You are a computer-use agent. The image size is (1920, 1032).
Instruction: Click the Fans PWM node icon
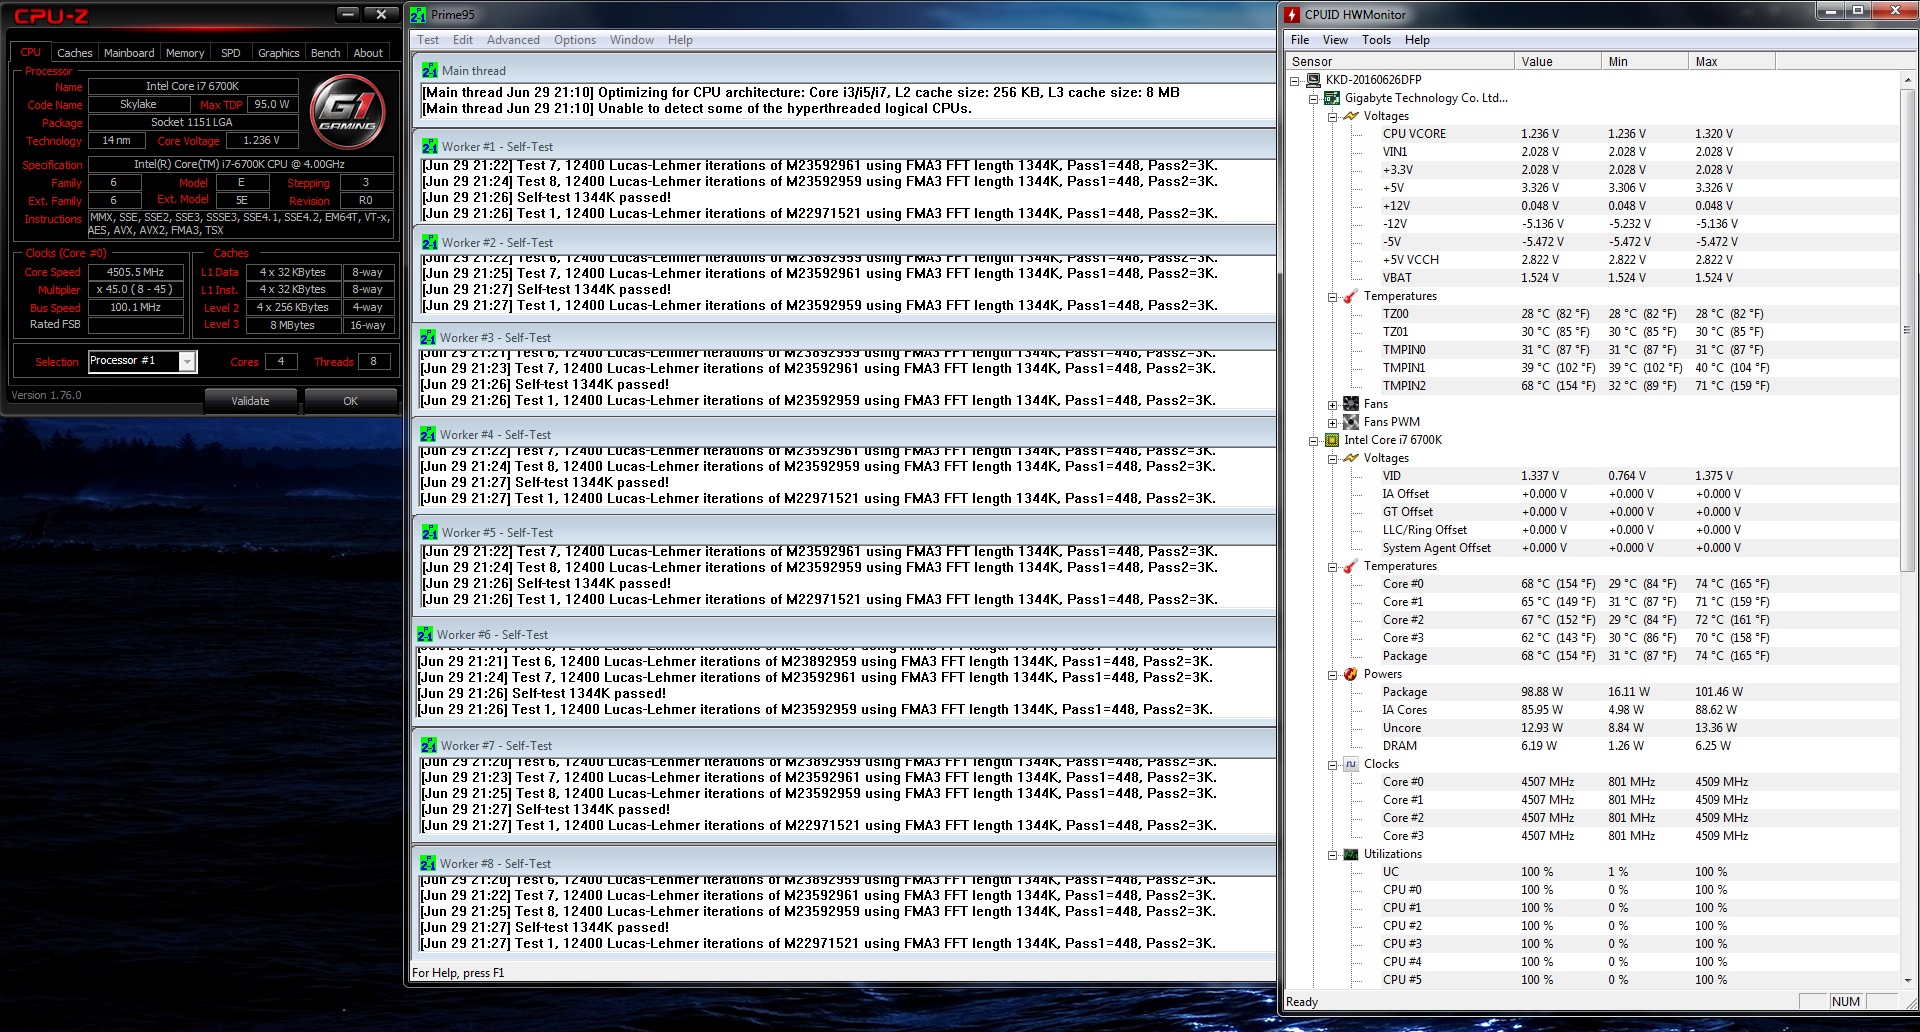(x=1351, y=422)
